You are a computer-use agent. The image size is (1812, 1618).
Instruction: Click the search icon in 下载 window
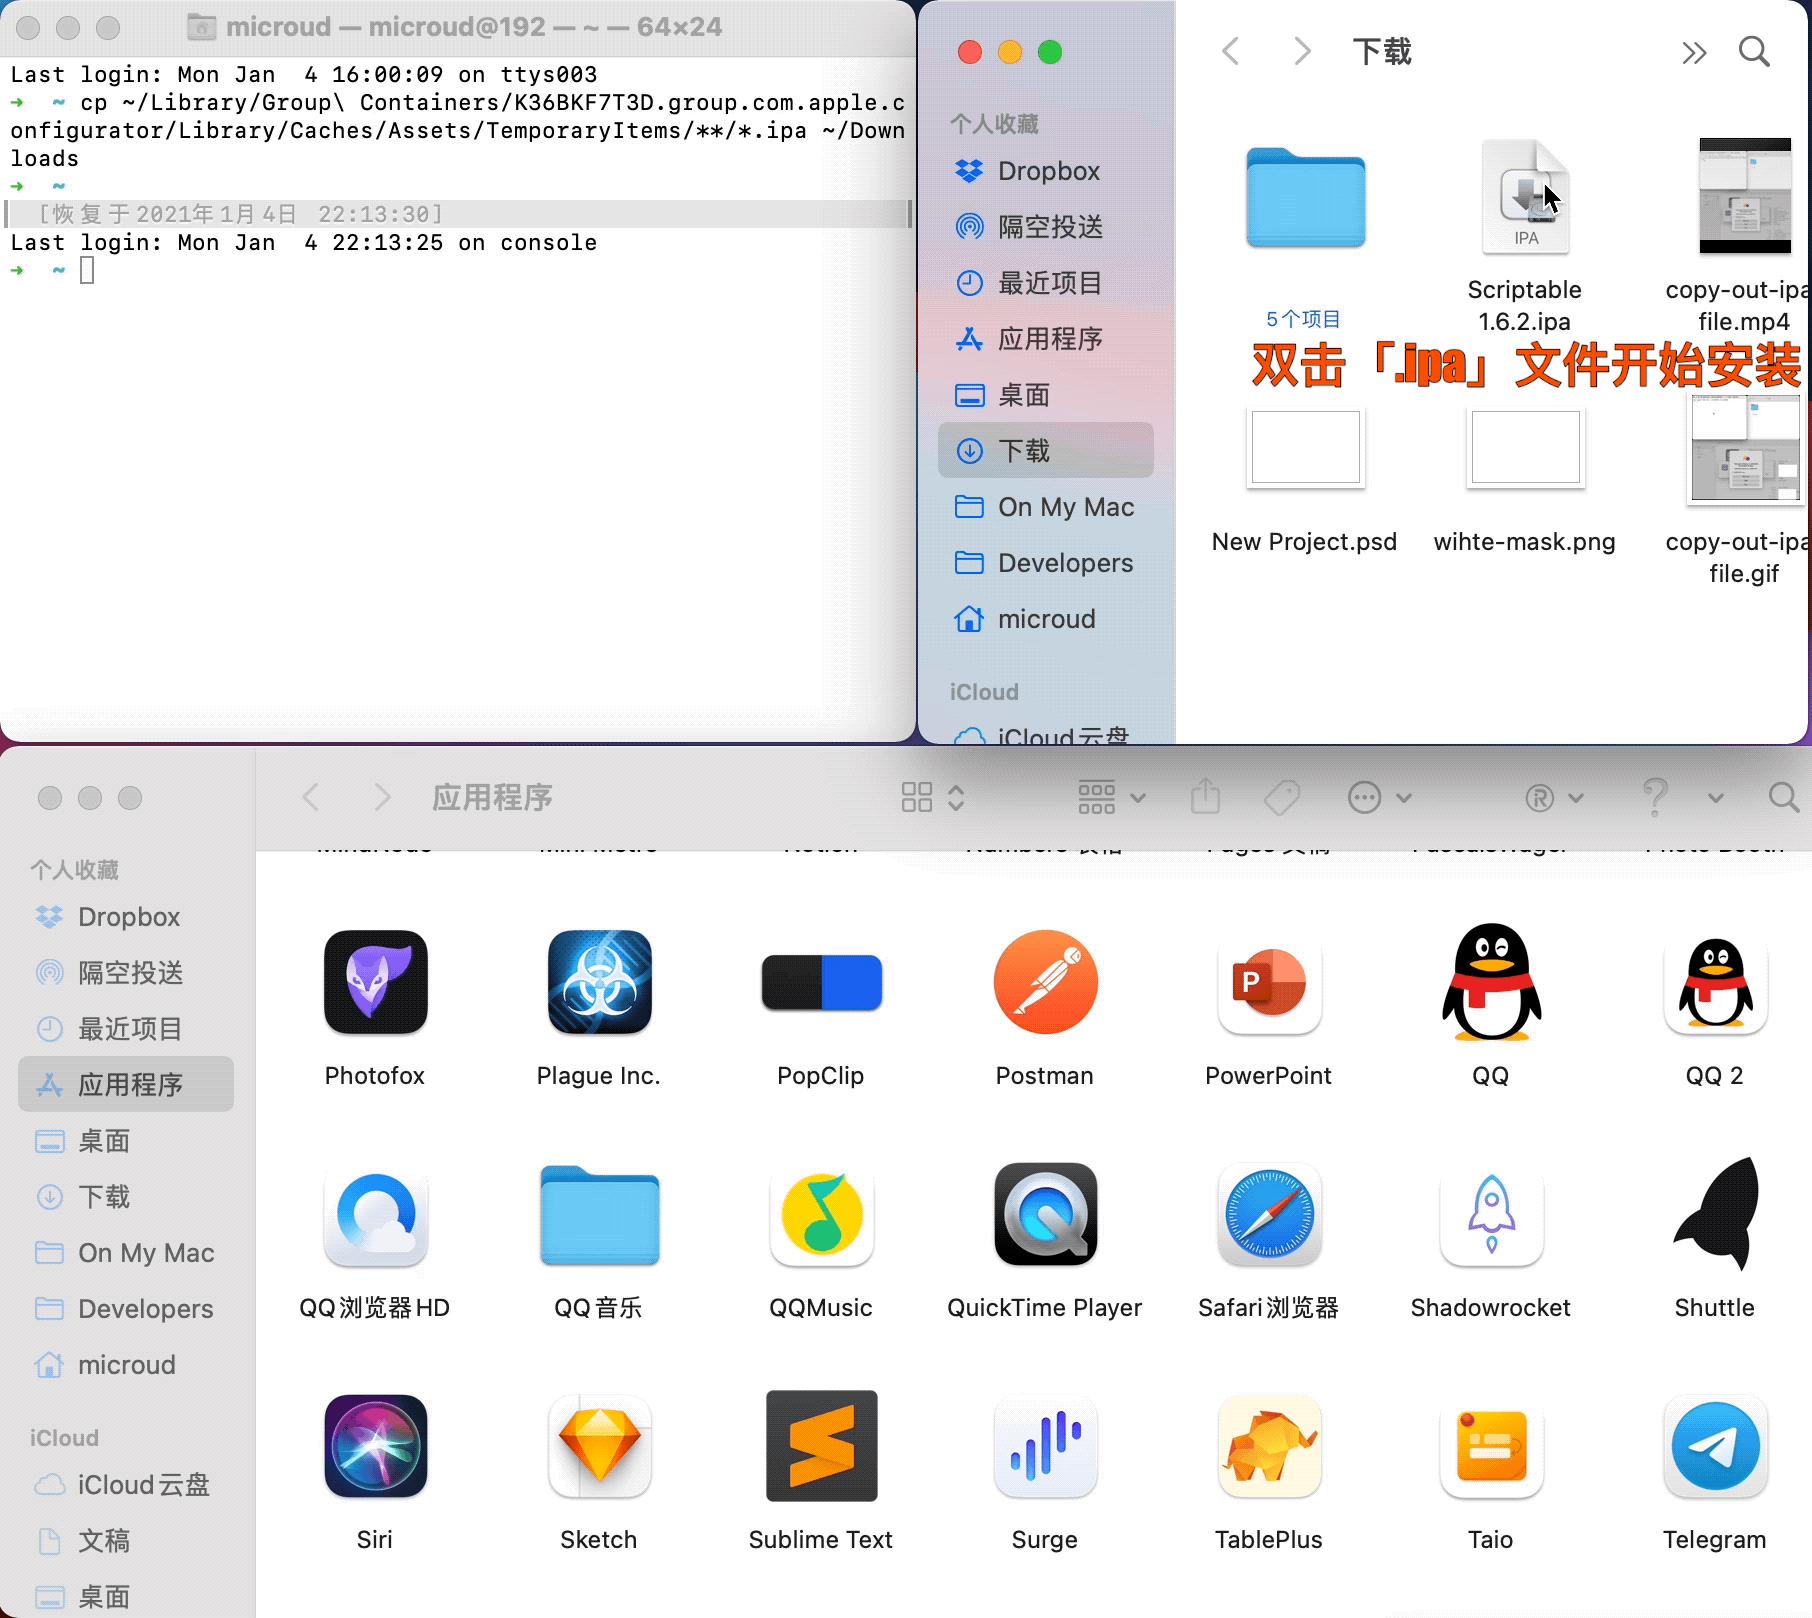(x=1754, y=52)
